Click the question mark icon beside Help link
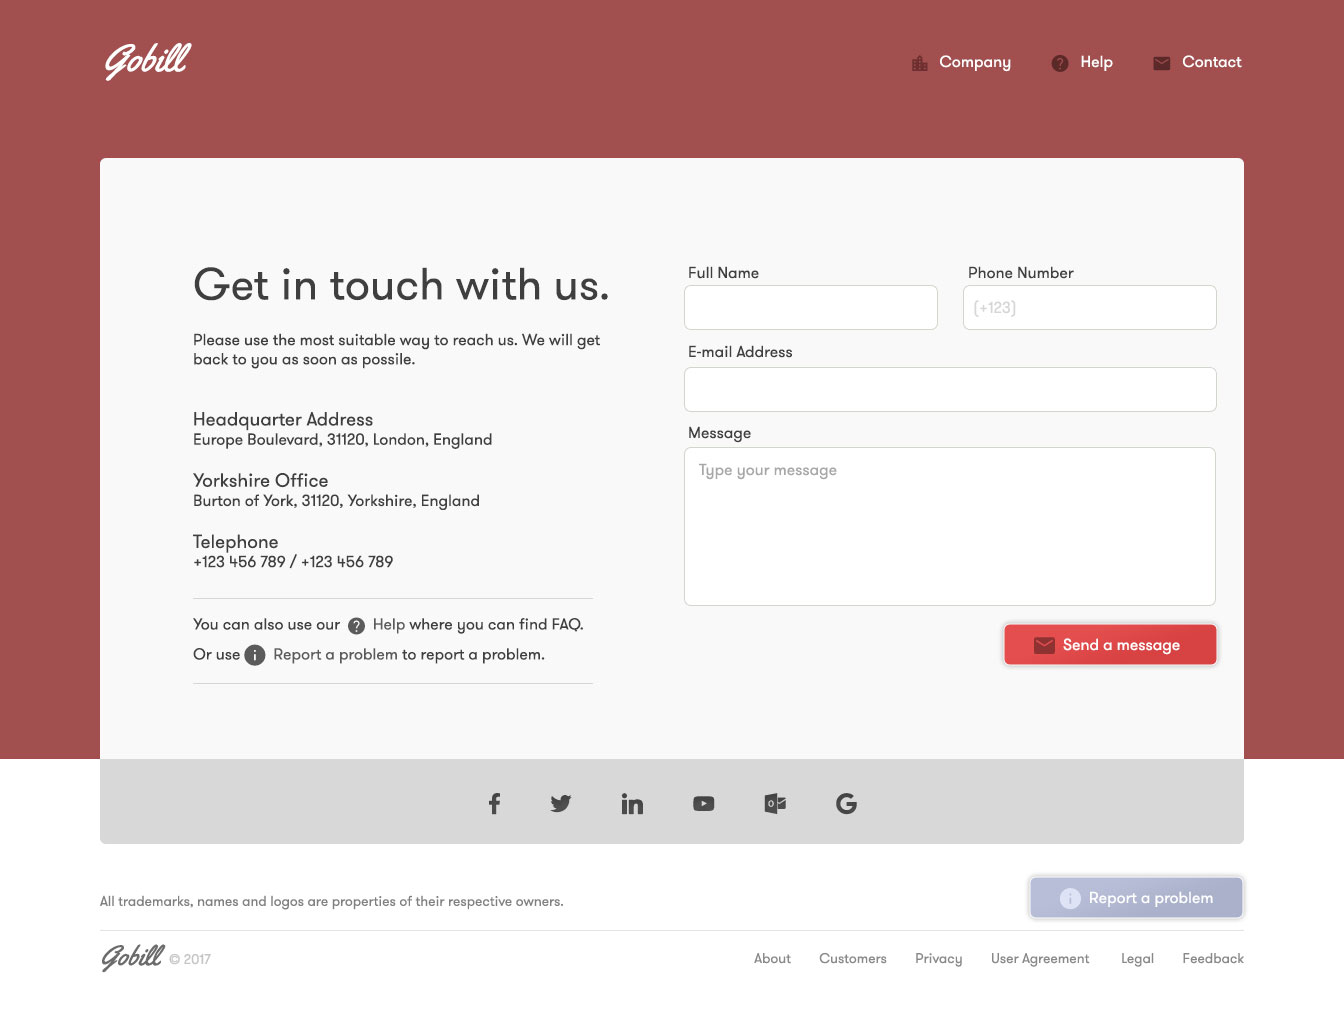Viewport: 1344px width, 1016px height. (356, 626)
